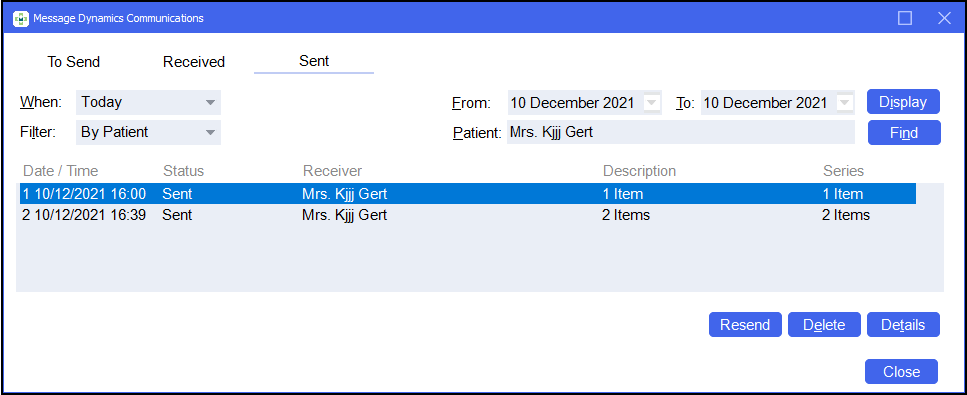Maximize the Message Dynamics Communications window

pyautogui.click(x=905, y=18)
